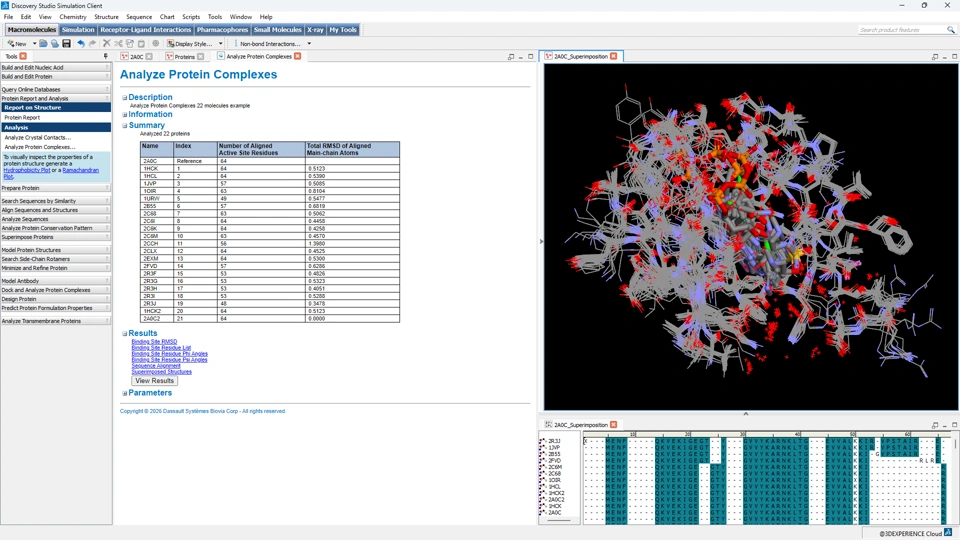
Task: Open the Superimposed Structures link
Action: 162,372
